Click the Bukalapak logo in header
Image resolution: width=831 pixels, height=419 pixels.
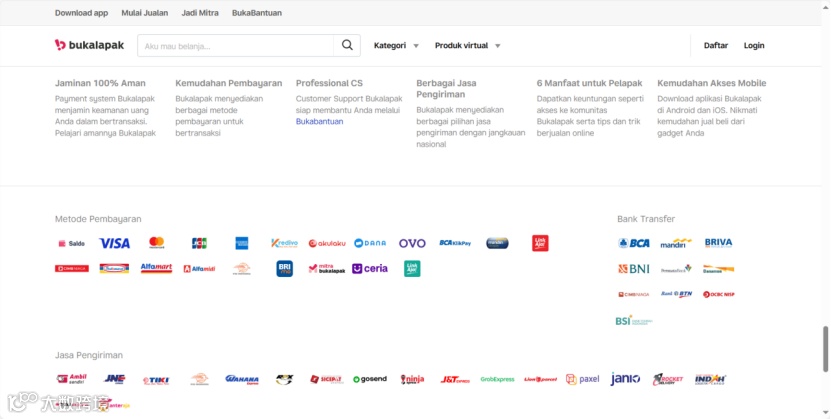click(x=88, y=45)
